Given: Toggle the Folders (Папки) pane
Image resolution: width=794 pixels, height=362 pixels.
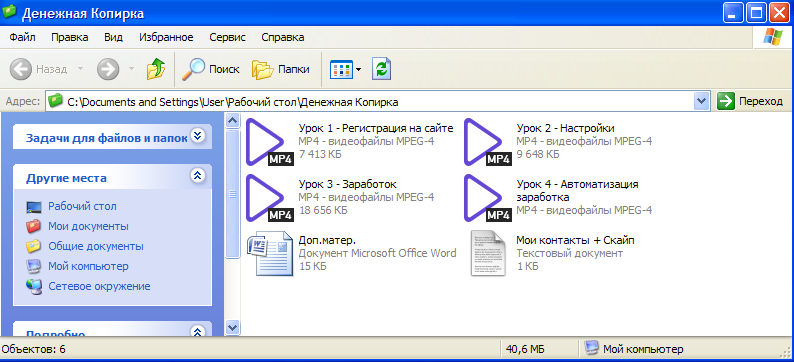Looking at the screenshot, I should pyautogui.click(x=281, y=69).
